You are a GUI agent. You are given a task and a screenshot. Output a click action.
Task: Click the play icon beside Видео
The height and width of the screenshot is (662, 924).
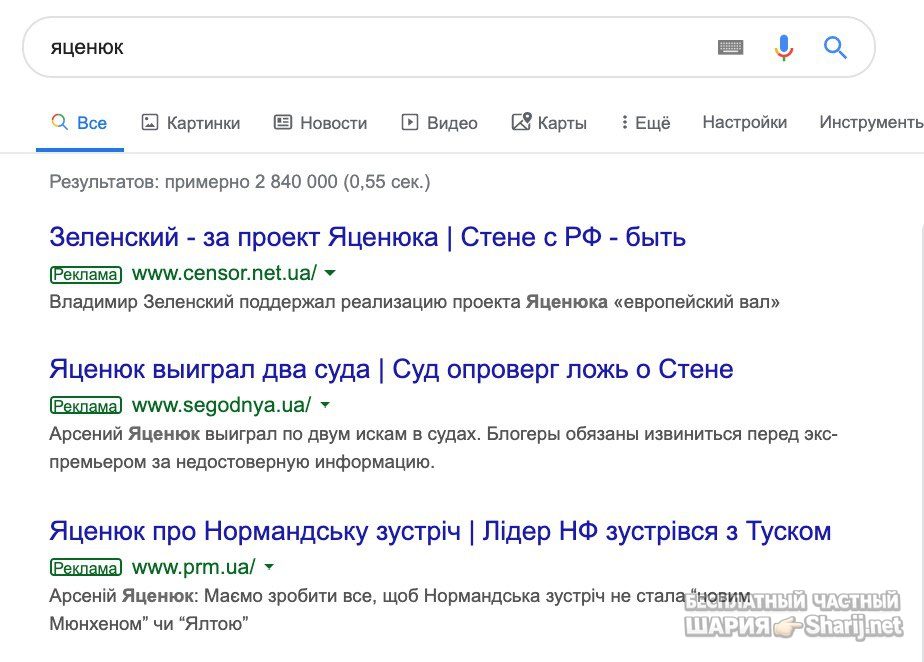[x=410, y=122]
